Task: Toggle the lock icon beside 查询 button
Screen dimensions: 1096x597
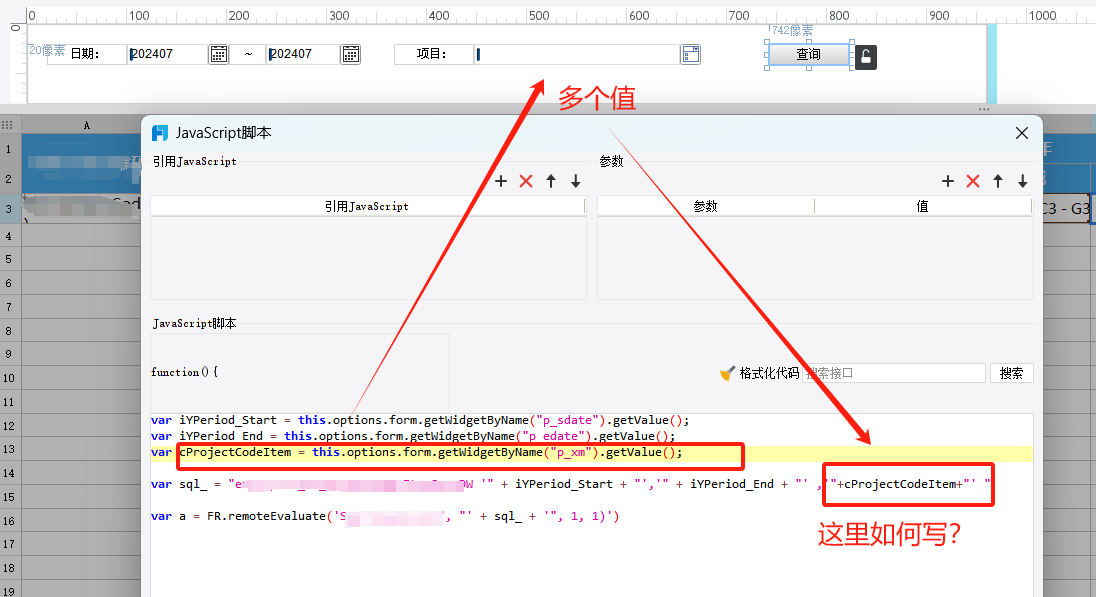Action: click(x=865, y=57)
